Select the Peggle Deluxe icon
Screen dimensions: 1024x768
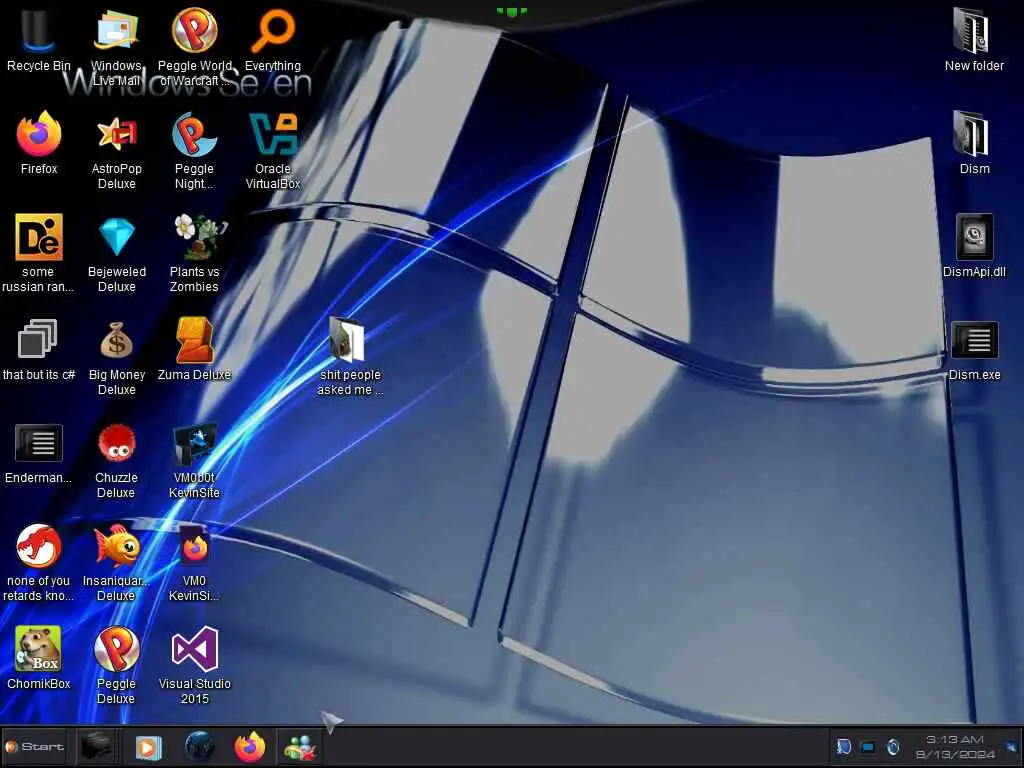point(116,648)
